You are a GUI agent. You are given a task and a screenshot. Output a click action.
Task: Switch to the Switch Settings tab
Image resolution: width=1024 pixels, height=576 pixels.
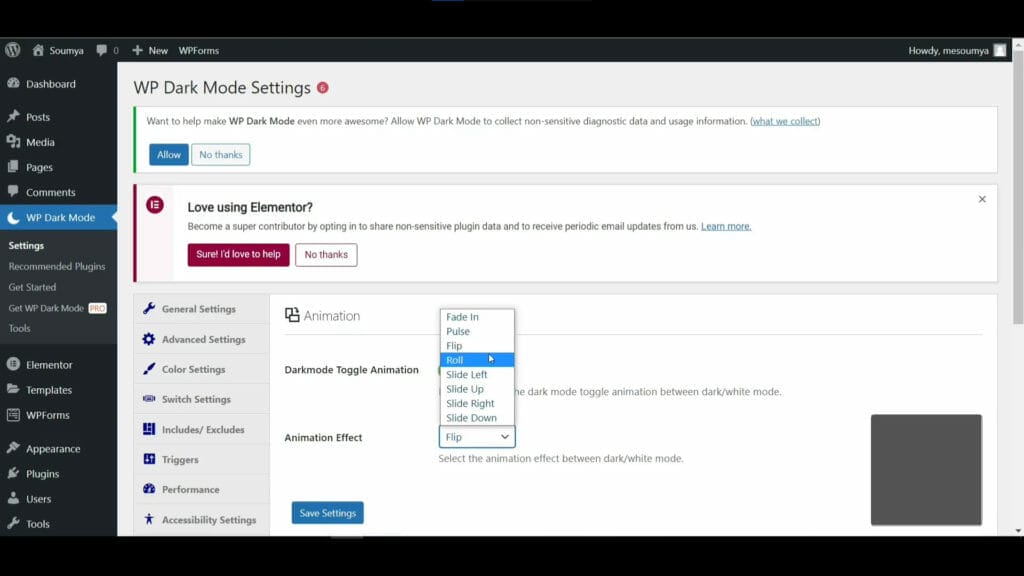click(202, 399)
